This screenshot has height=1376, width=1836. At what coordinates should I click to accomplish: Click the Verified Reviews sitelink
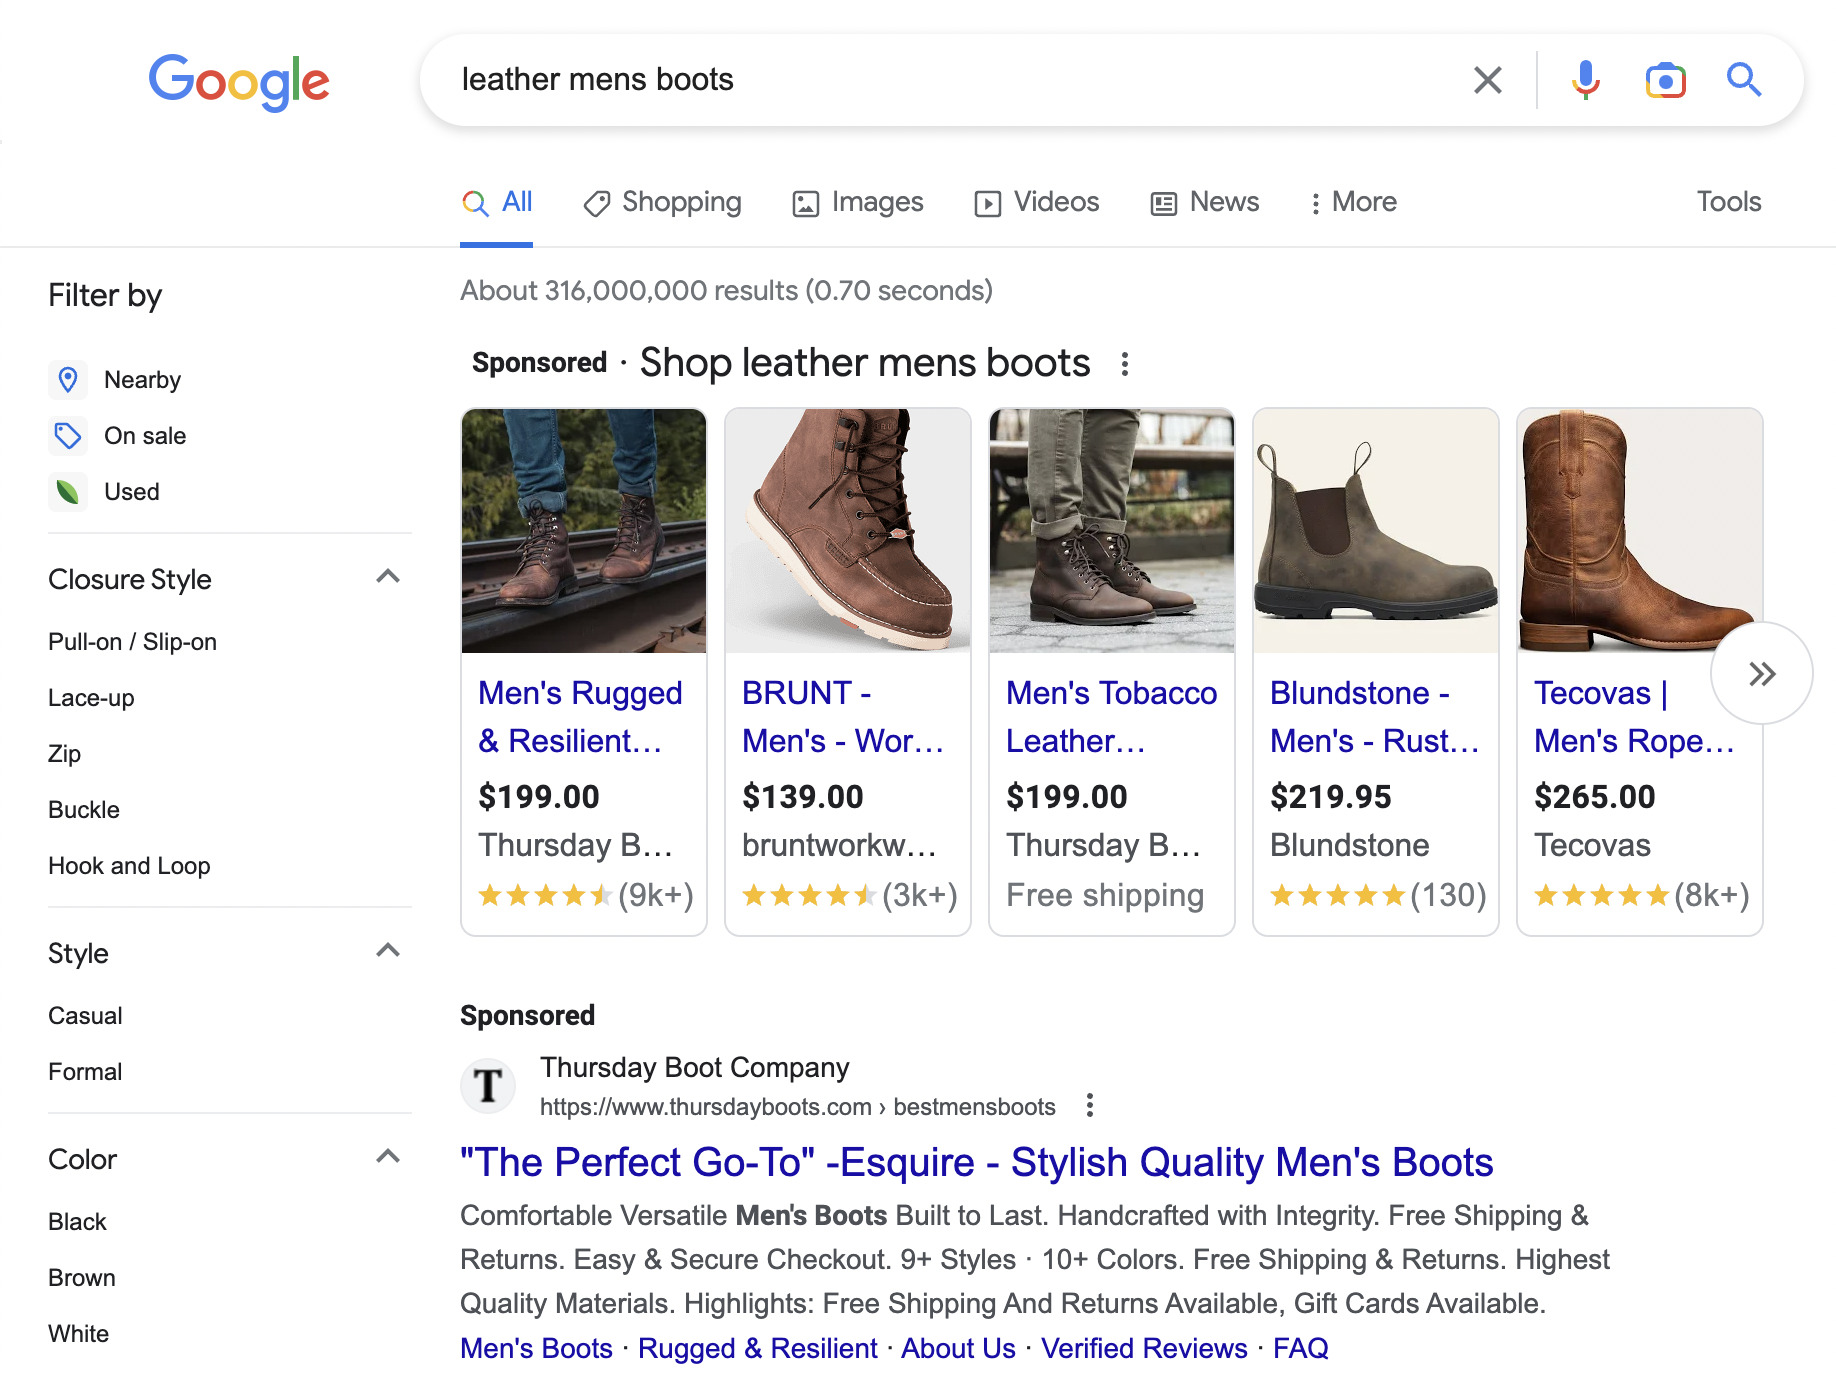coord(1144,1348)
